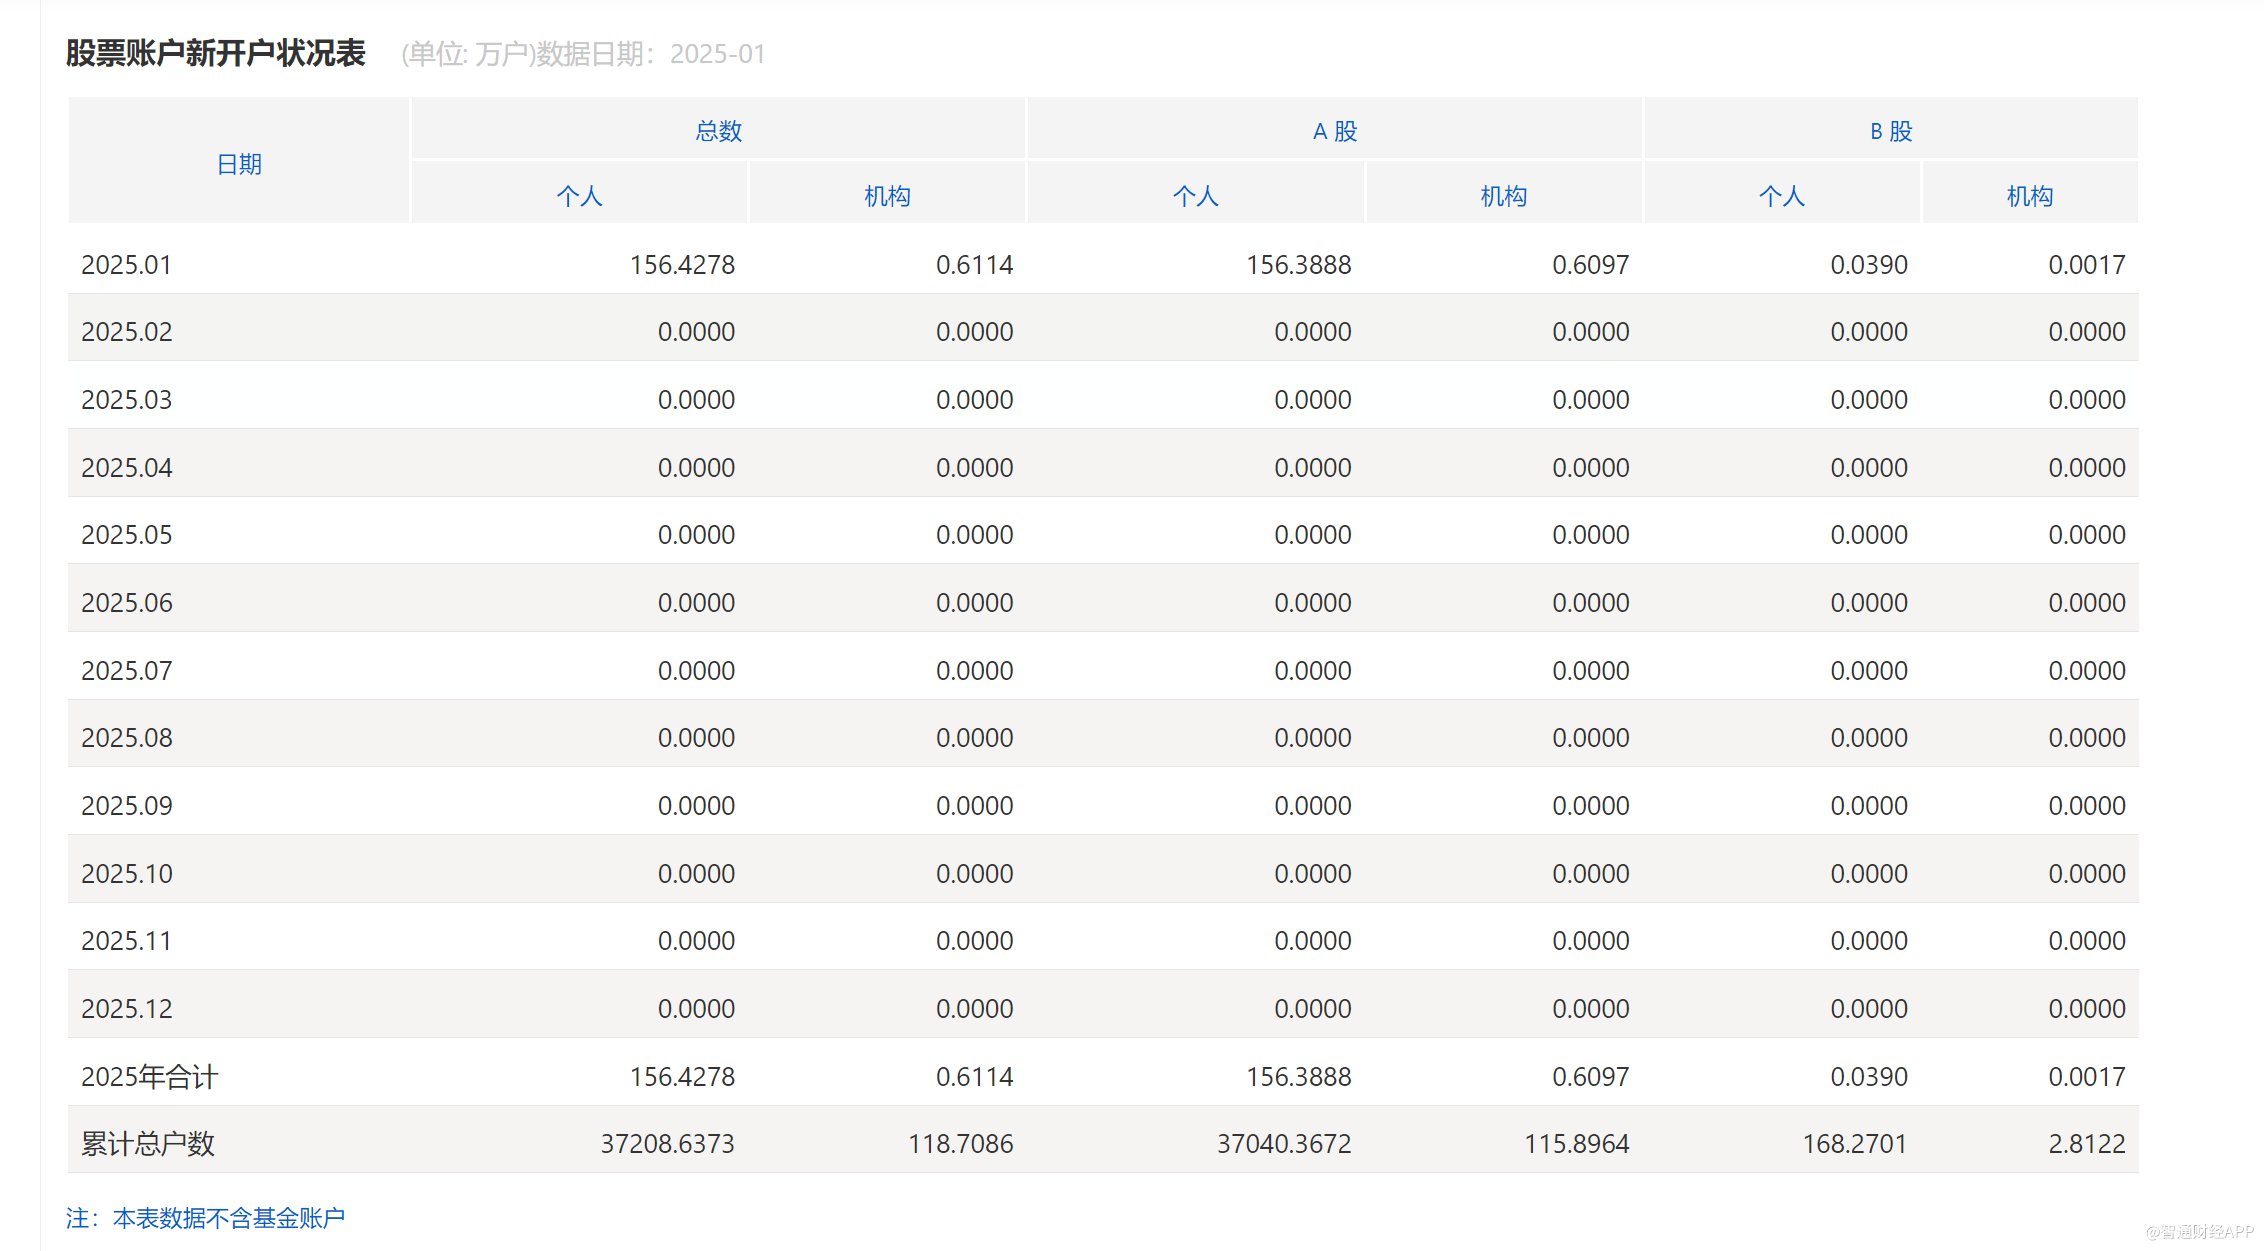Click the table title 股票账户新开户状况表

coord(216,53)
